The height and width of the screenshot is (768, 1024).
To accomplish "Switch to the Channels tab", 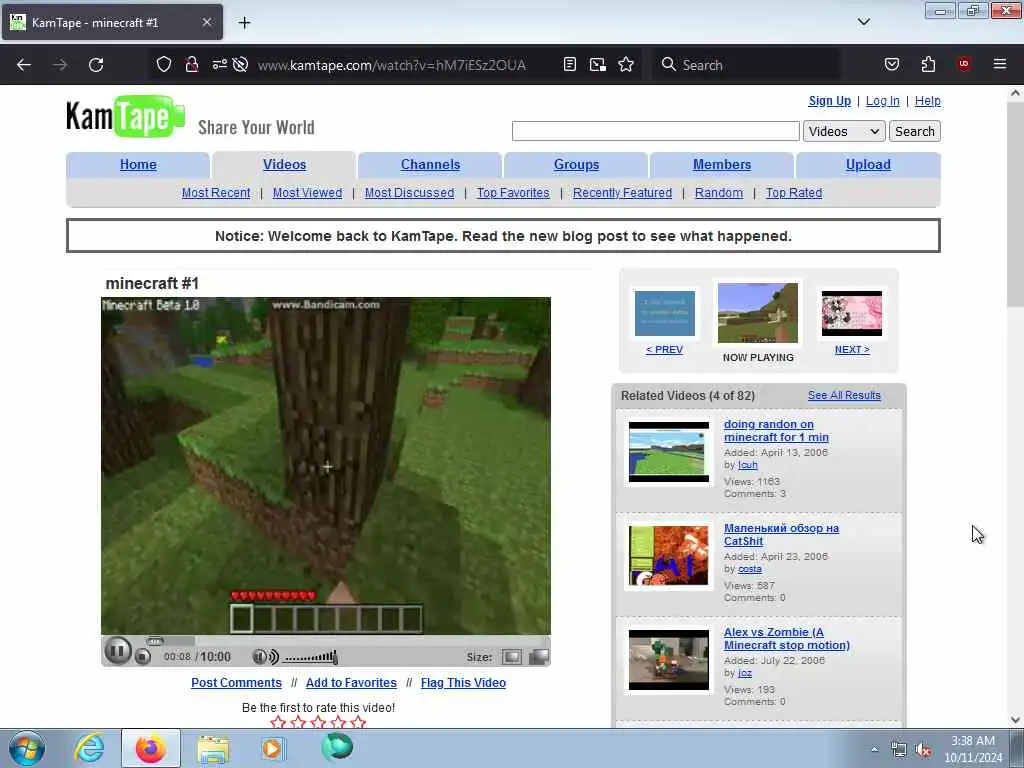I will click(x=430, y=165).
